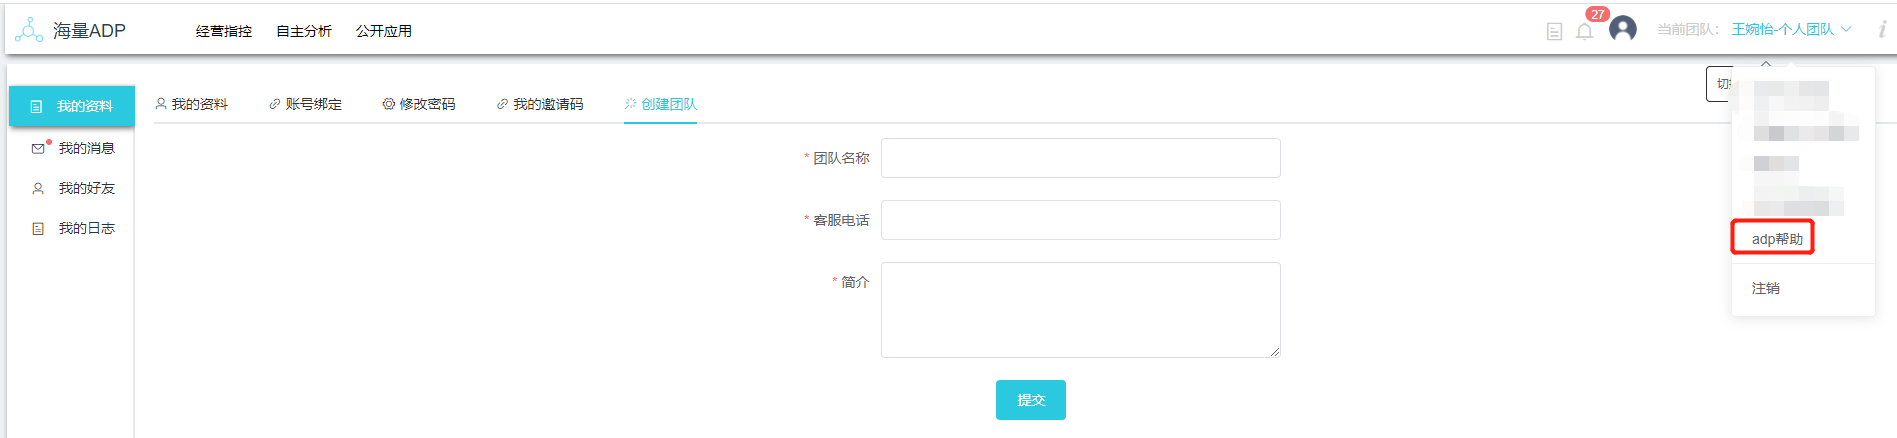
Task: Open the user avatar icon
Action: click(1622, 29)
